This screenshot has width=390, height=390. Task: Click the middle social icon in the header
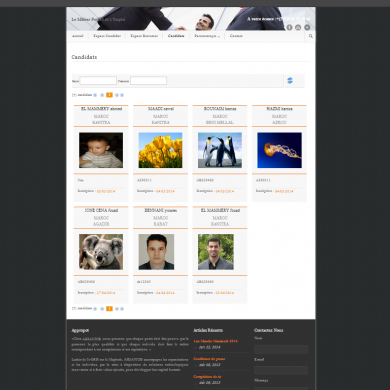pyautogui.click(x=298, y=27)
